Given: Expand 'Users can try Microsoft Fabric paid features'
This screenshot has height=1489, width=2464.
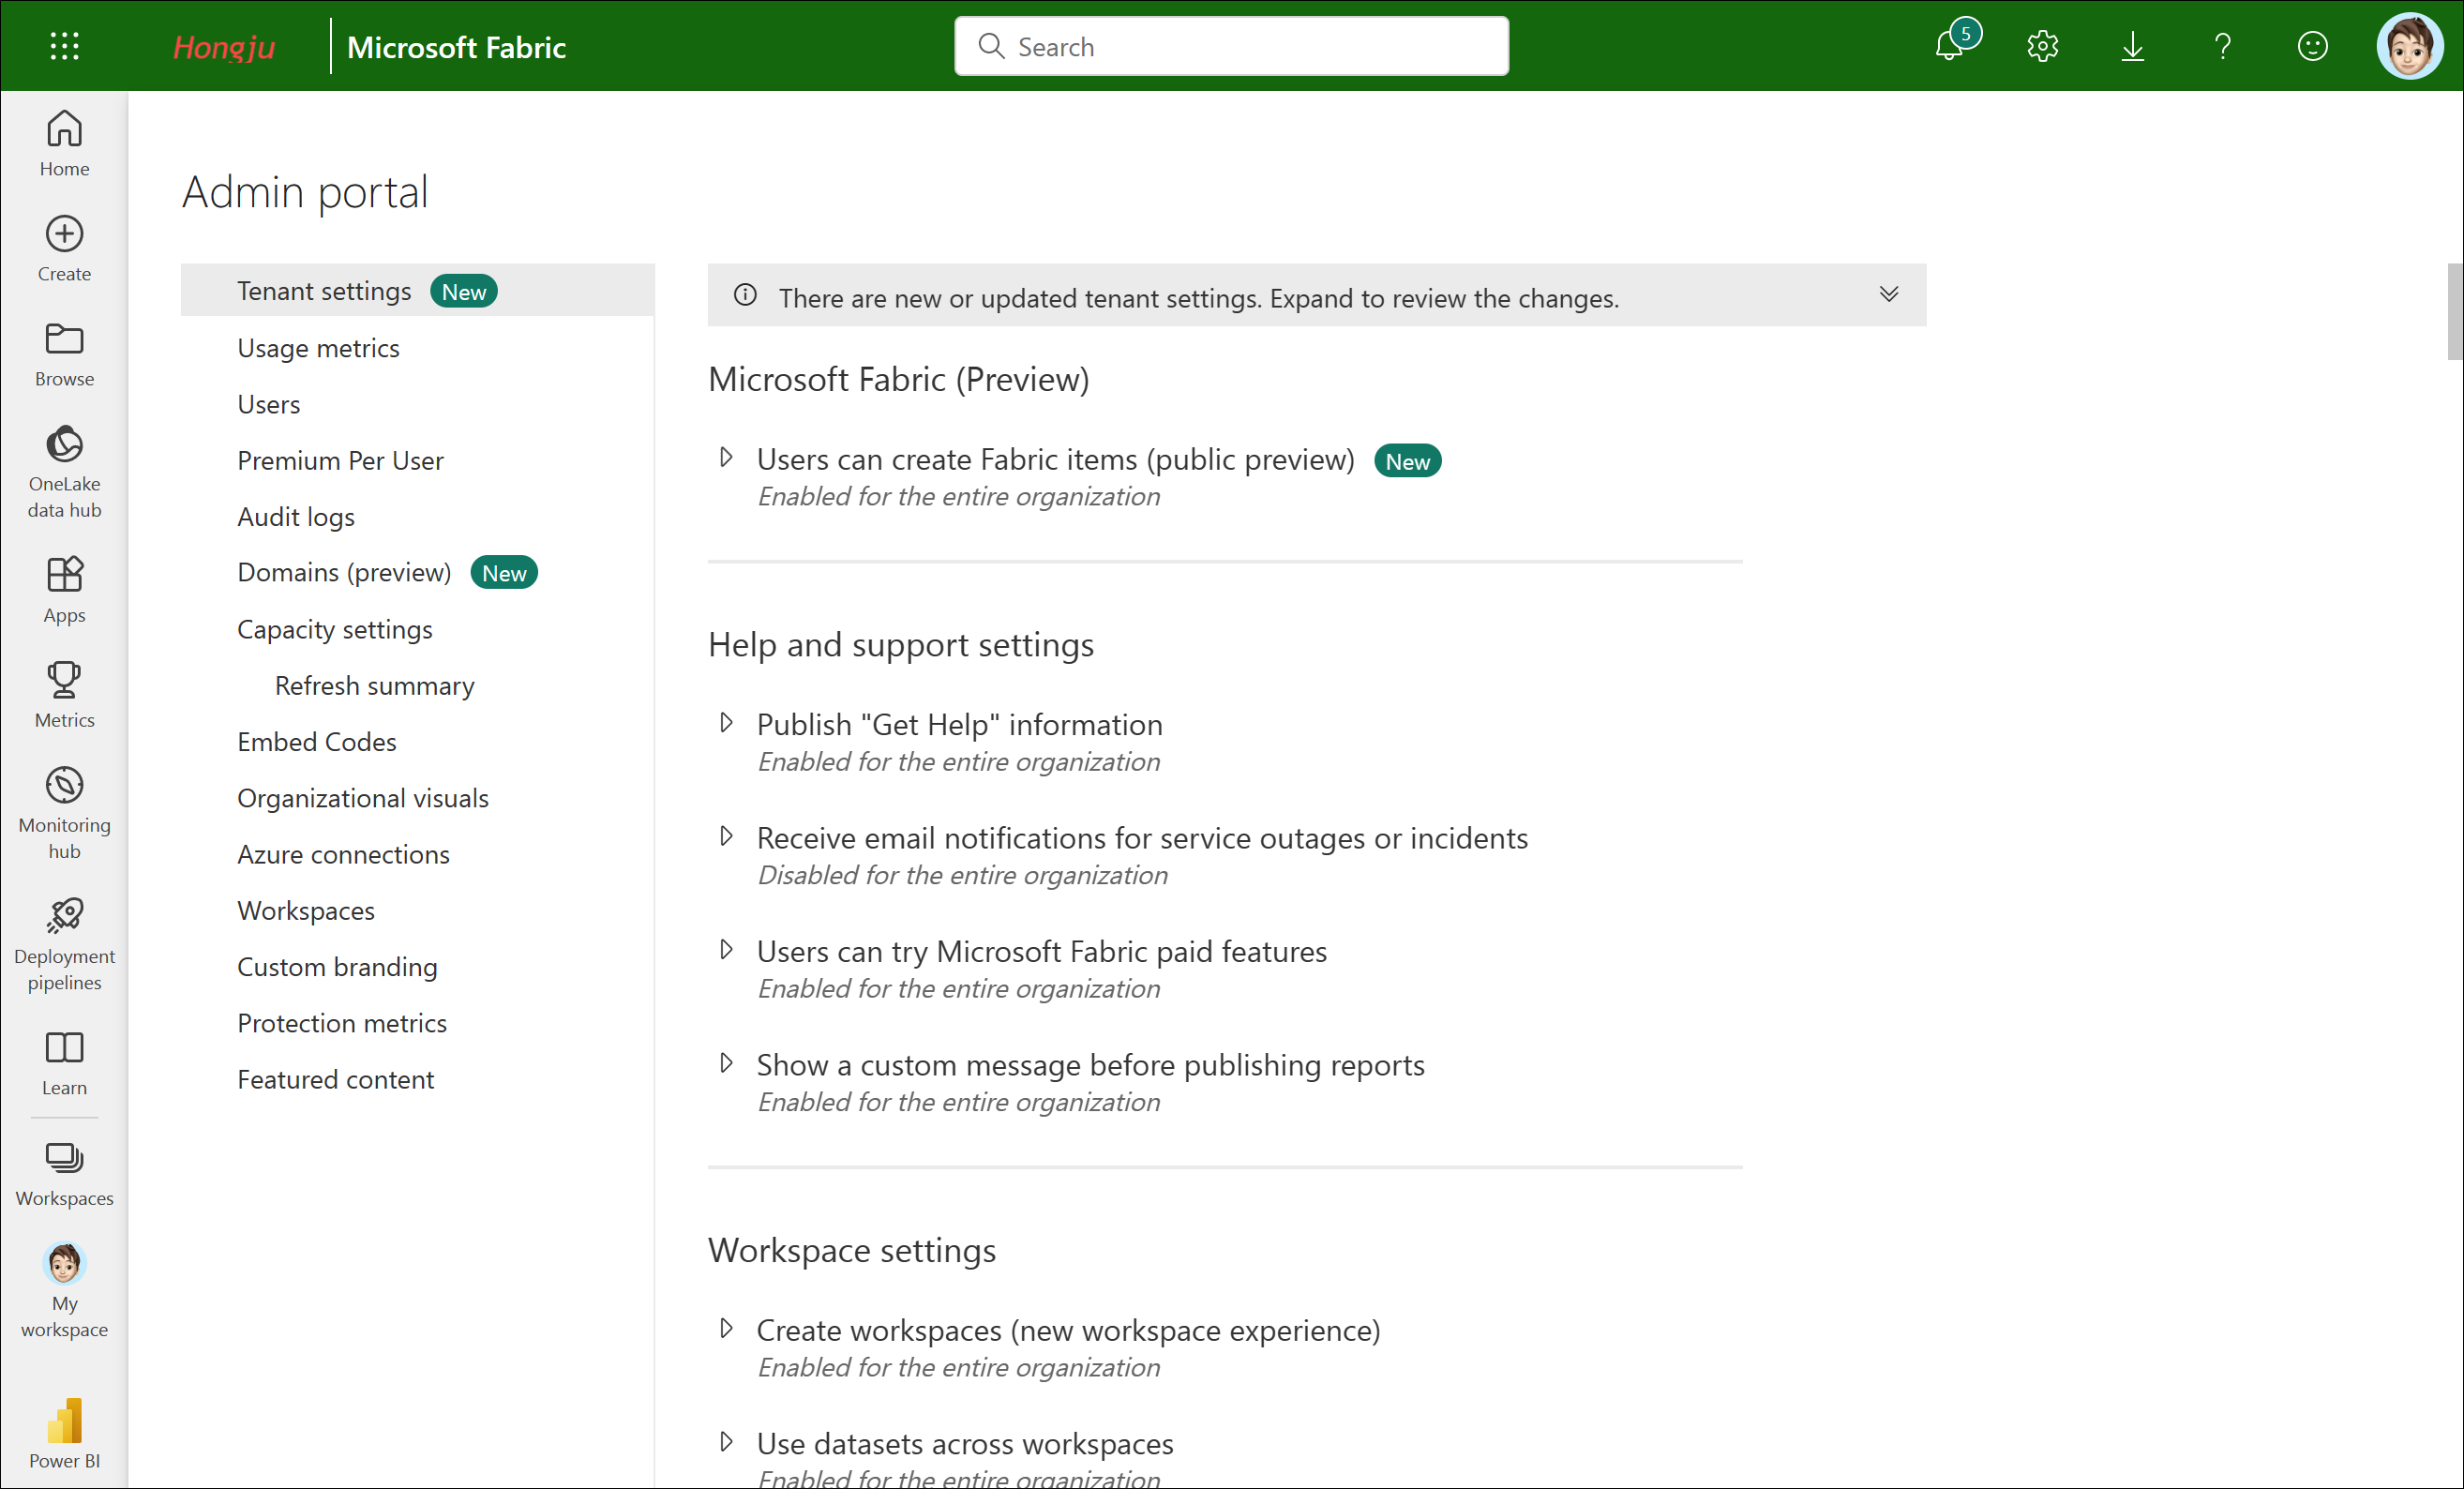Looking at the screenshot, I should coord(726,950).
